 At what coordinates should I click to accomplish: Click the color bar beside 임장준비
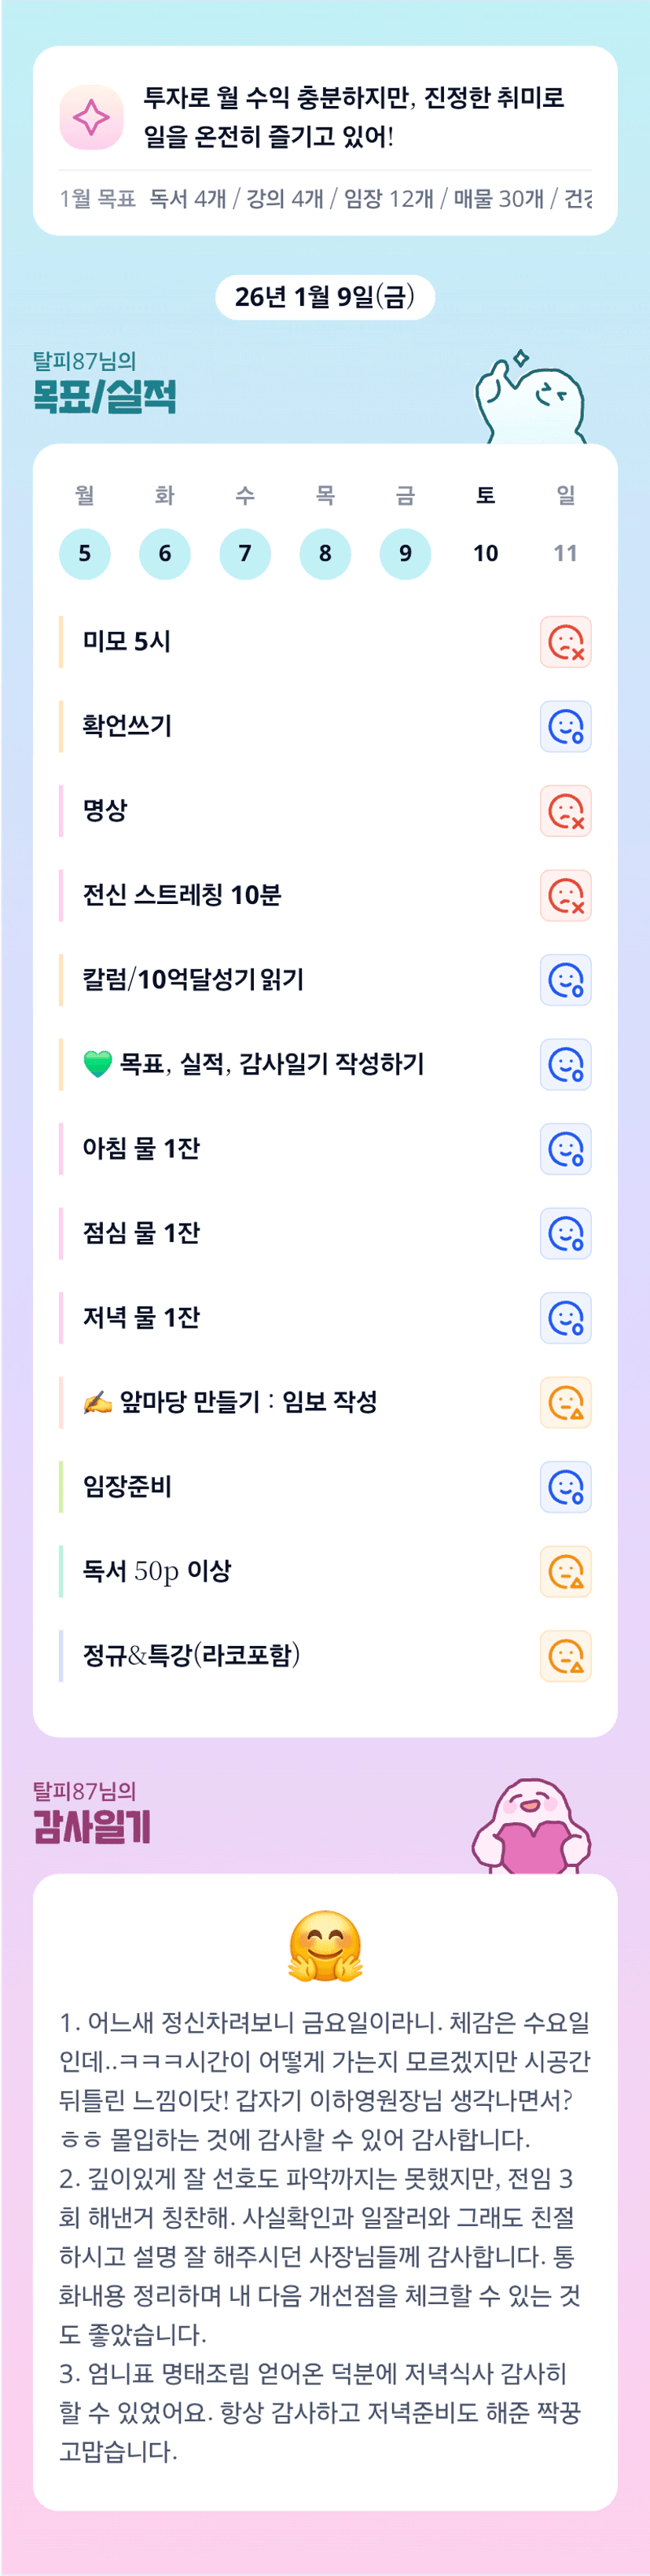pyautogui.click(x=61, y=1487)
